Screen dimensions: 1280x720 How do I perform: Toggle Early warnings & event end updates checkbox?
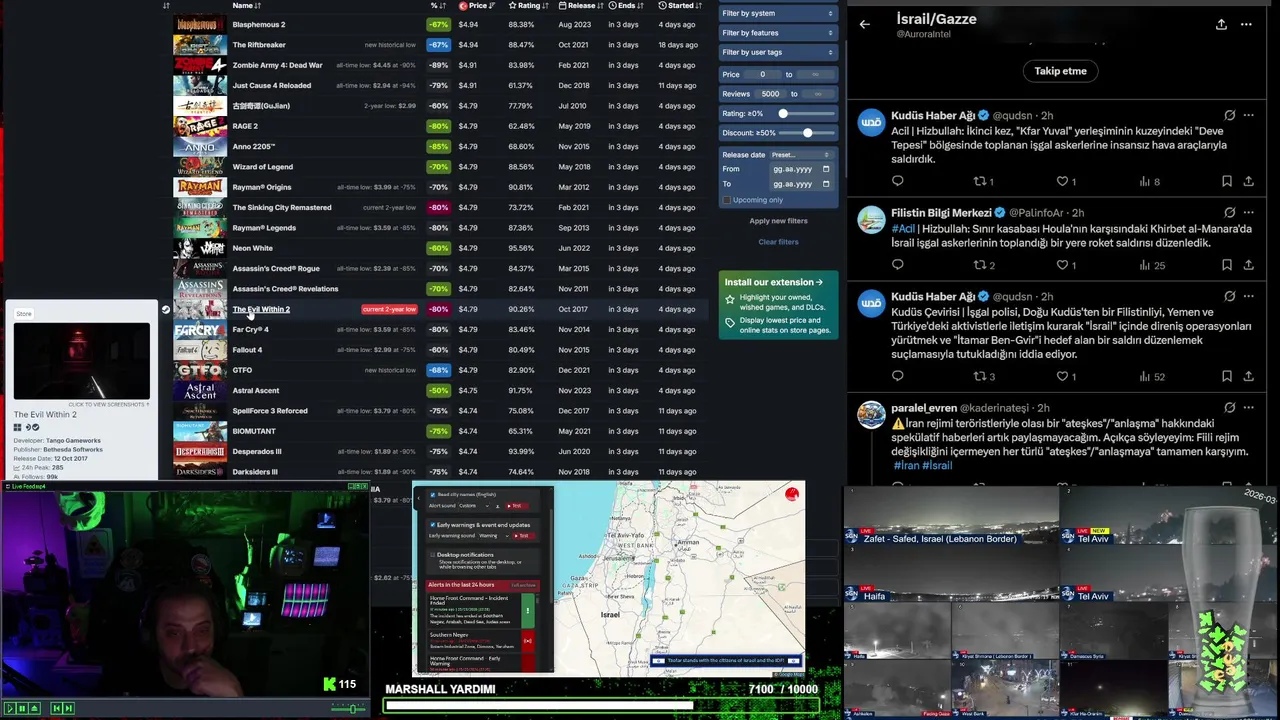tap(433, 524)
